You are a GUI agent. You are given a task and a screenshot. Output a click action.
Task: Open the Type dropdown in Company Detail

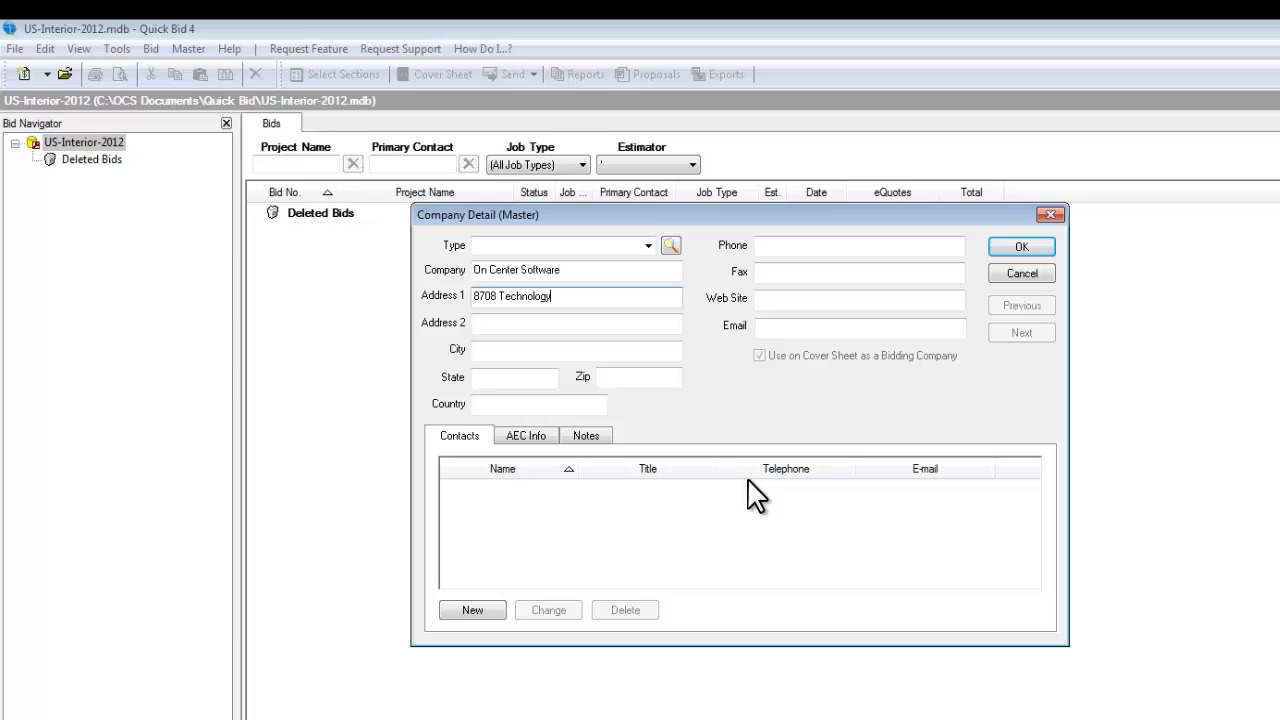coord(648,246)
